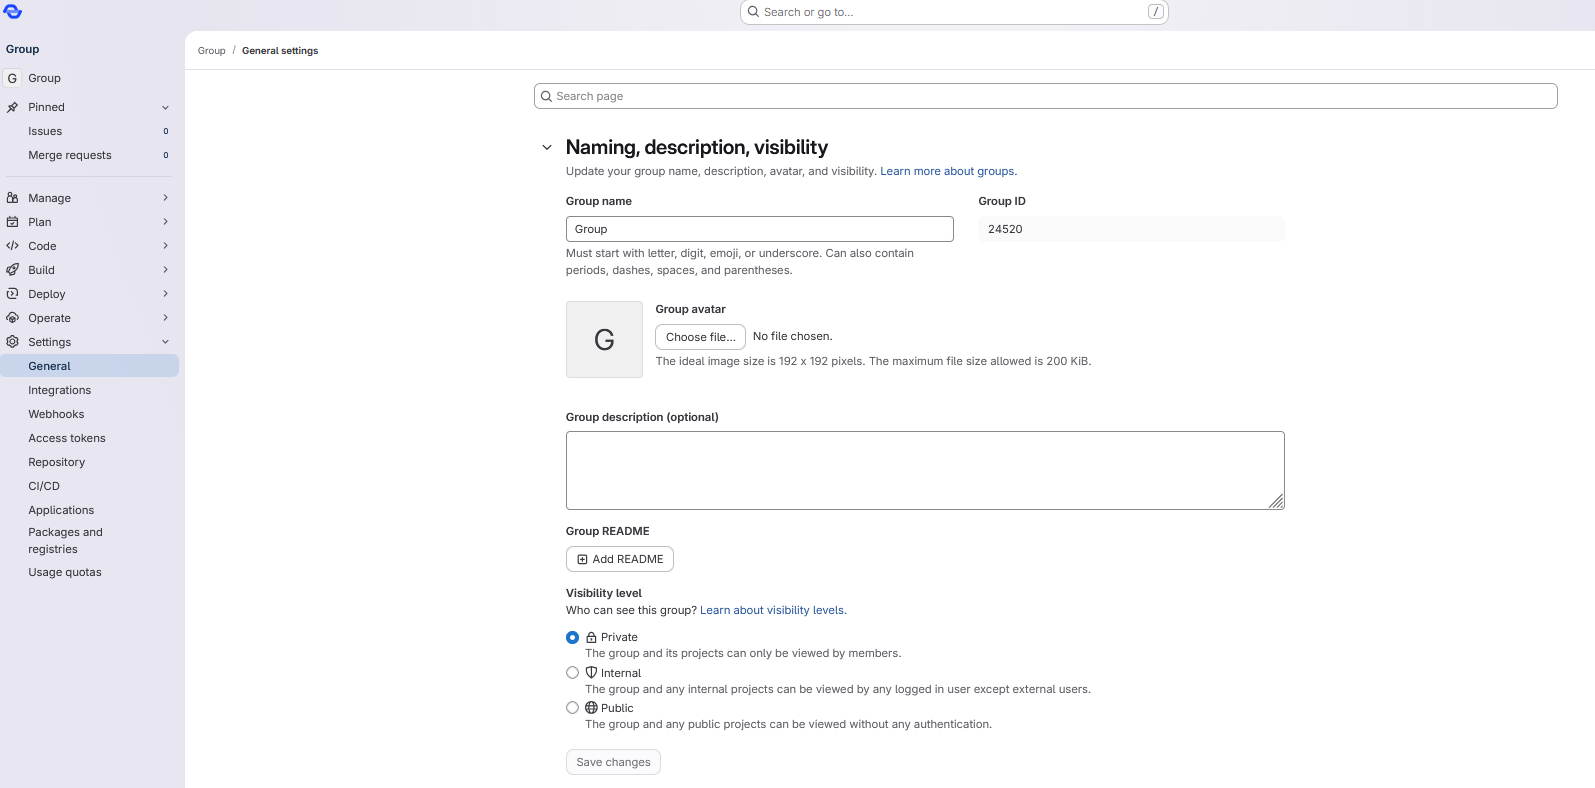Click the Manage users icon
The height and width of the screenshot is (788, 1595).
(x=12, y=198)
